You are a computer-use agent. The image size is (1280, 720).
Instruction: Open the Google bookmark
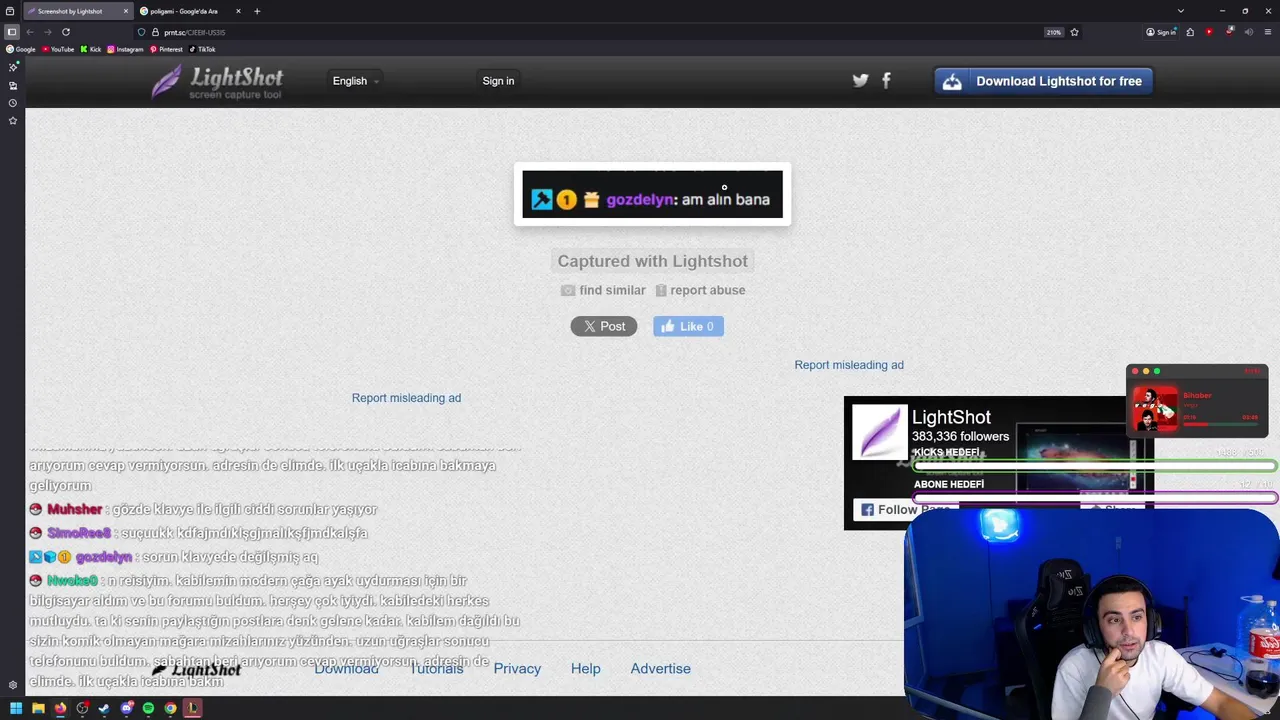(21, 49)
